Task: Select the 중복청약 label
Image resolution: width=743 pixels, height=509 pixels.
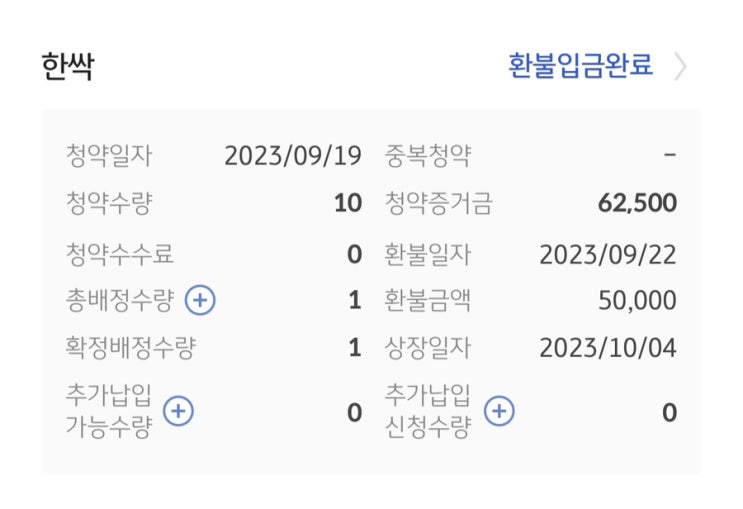Action: 427,155
